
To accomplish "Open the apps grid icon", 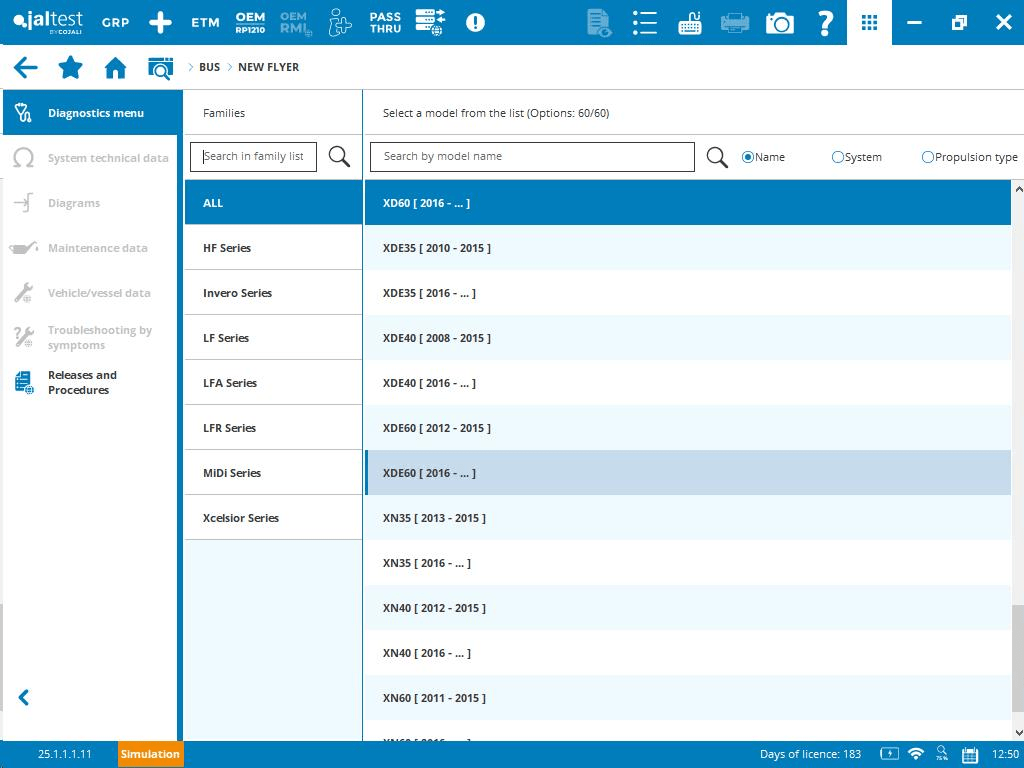I will tap(869, 22).
